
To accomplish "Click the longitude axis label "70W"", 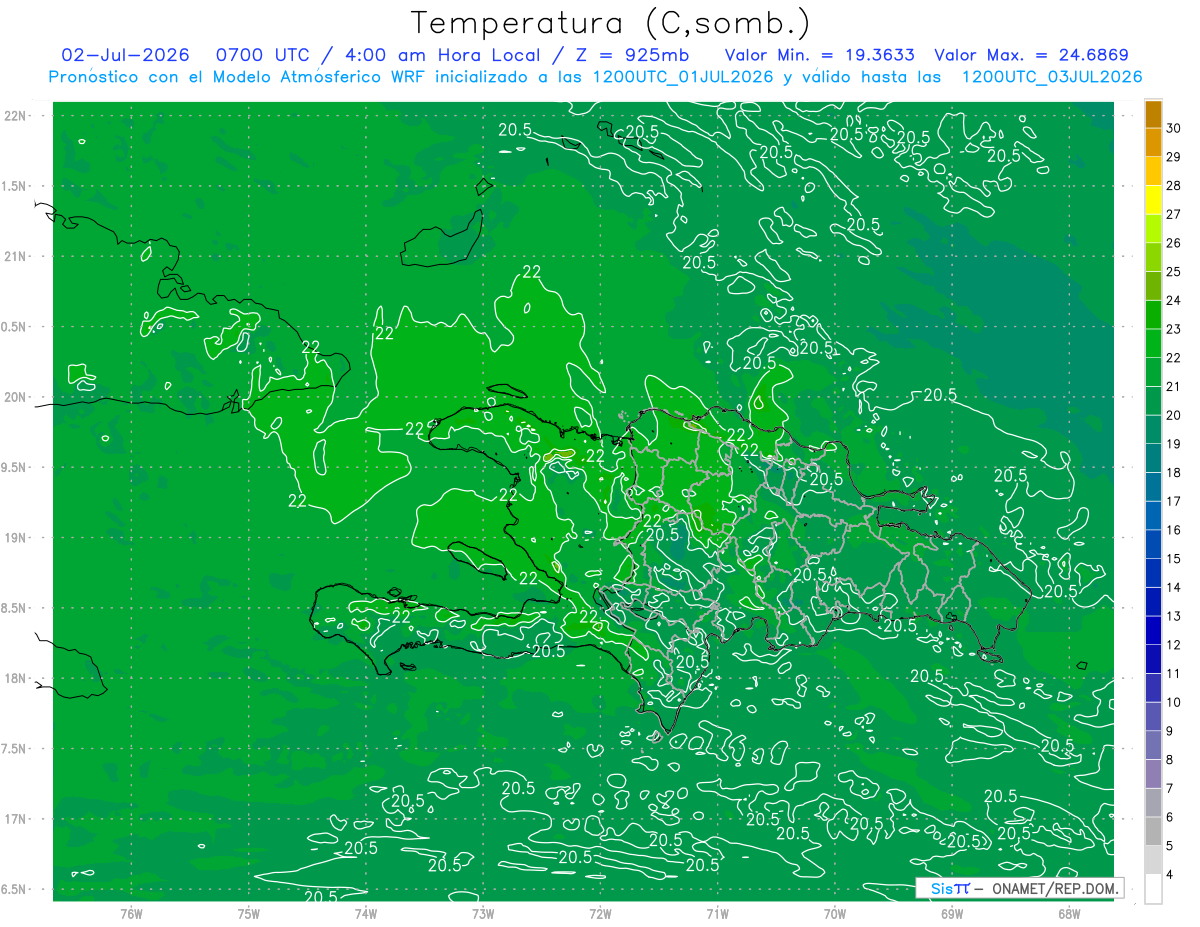I will click(x=834, y=913).
